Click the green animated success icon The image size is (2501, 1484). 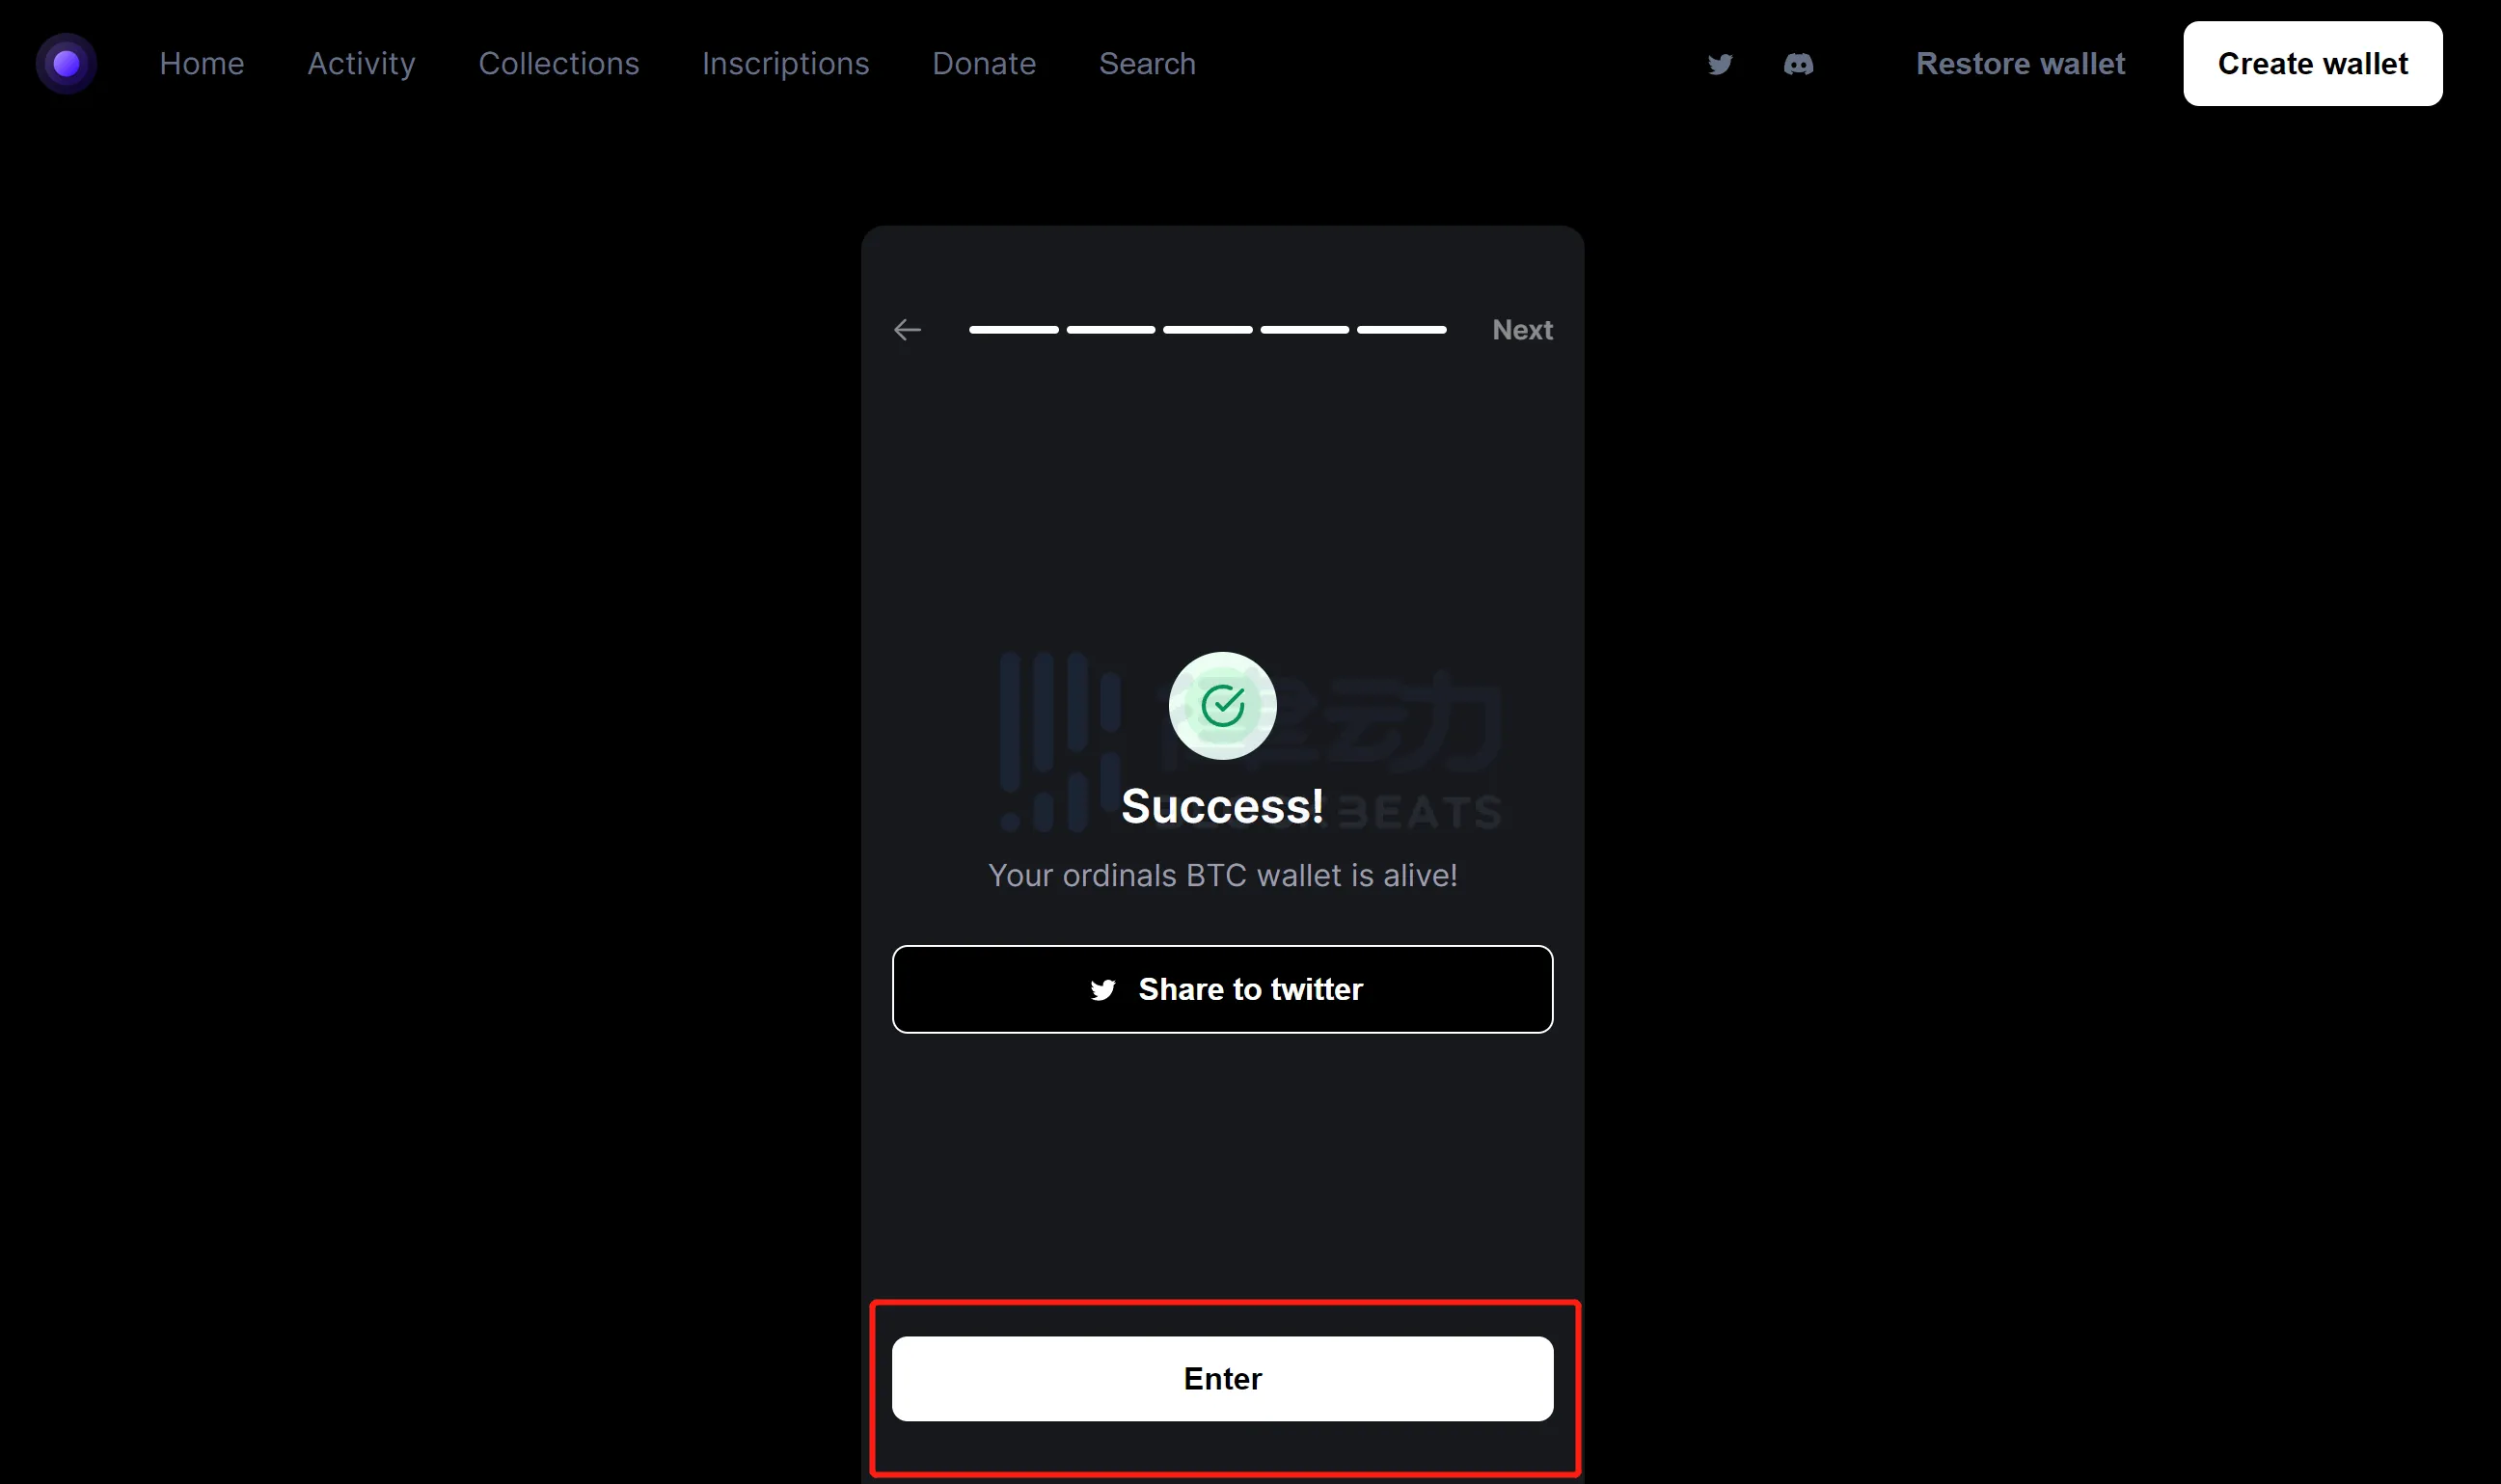click(1222, 703)
